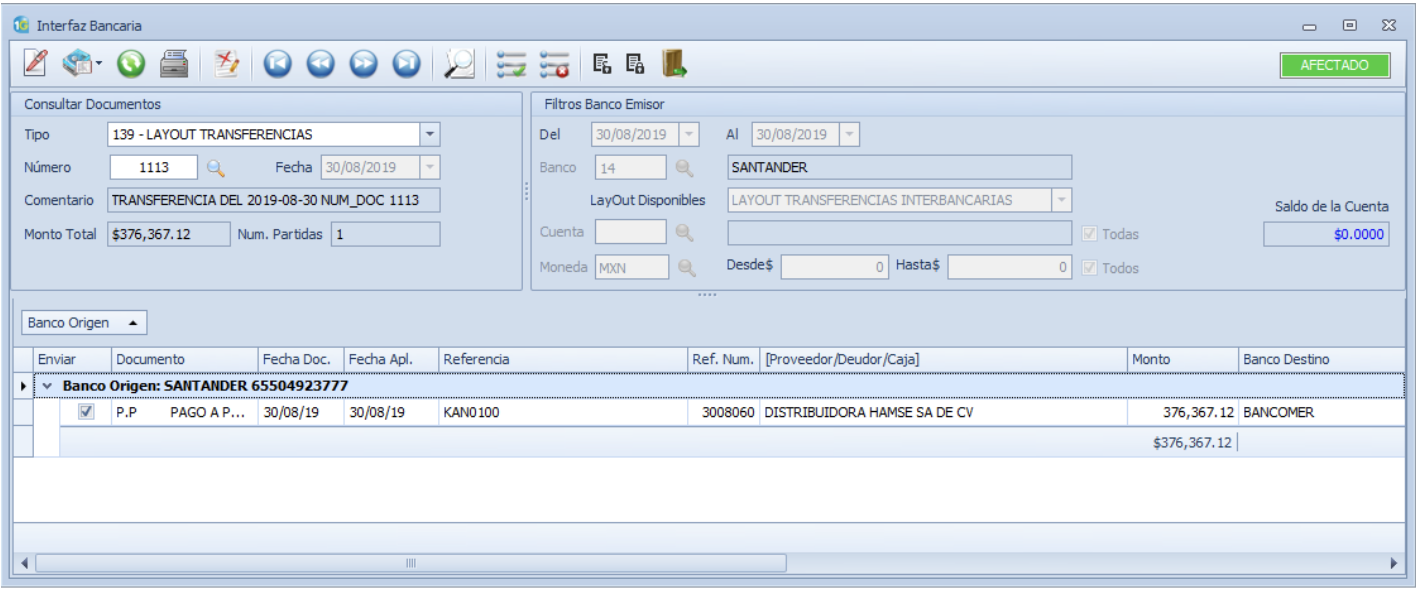Image resolution: width=1416 pixels, height=592 pixels.
Task: Click the cancel document icon with red X
Action: [x=227, y=65]
